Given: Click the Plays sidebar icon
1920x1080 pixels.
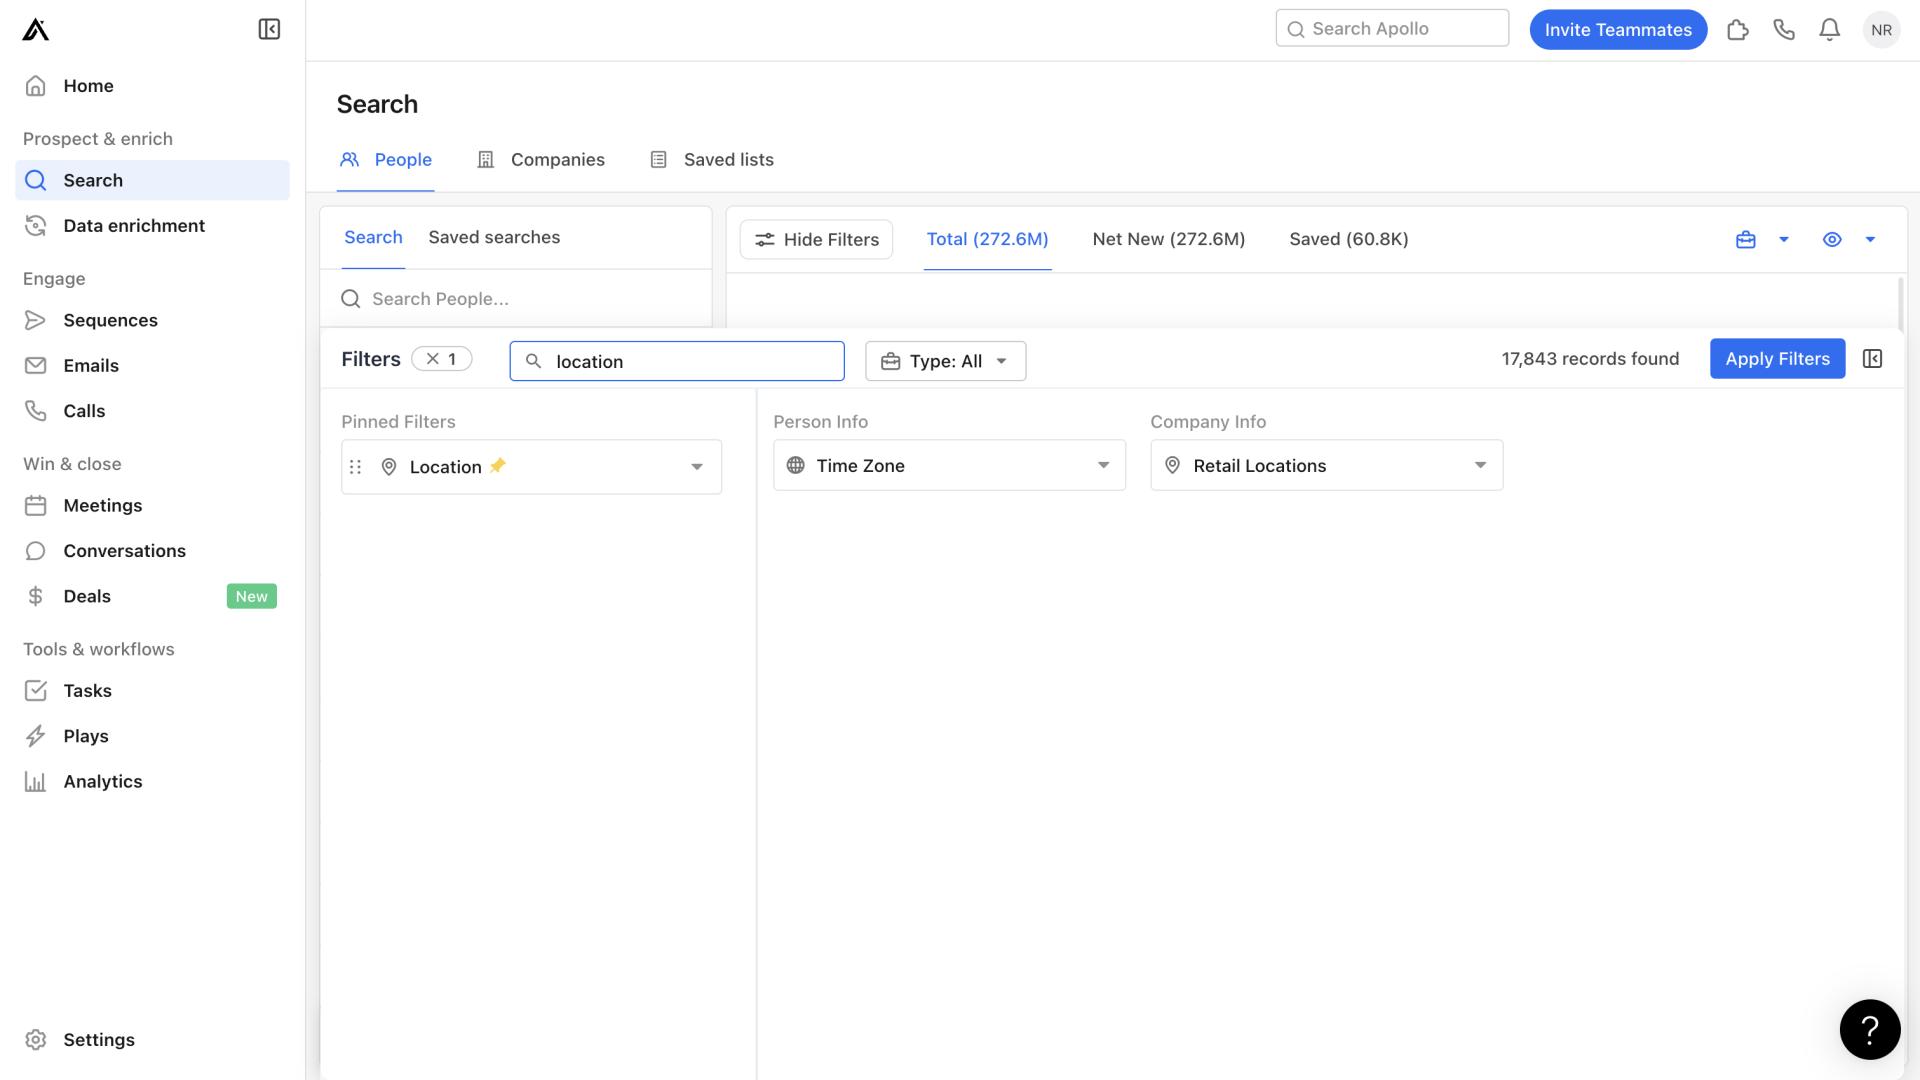Looking at the screenshot, I should pyautogui.click(x=36, y=736).
